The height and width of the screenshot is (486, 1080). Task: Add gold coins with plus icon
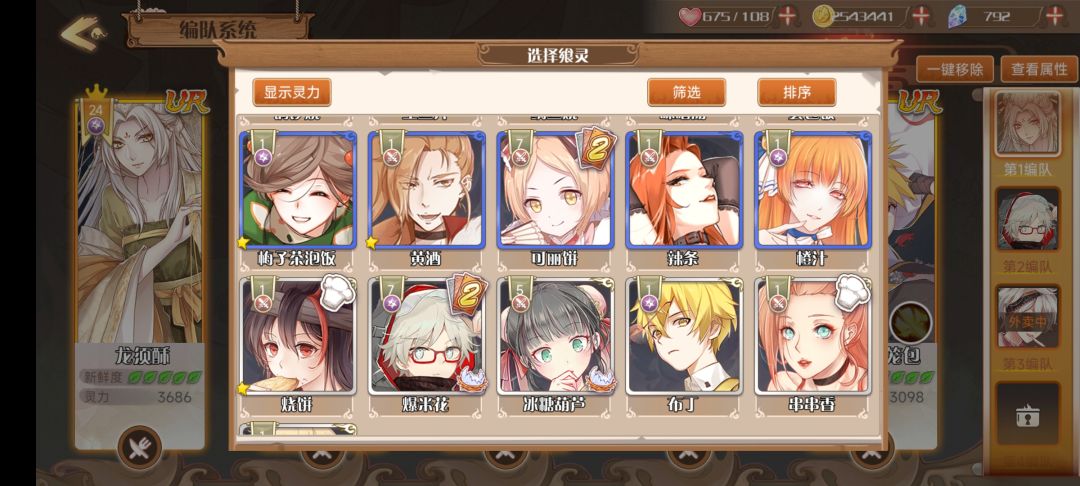[x=920, y=16]
